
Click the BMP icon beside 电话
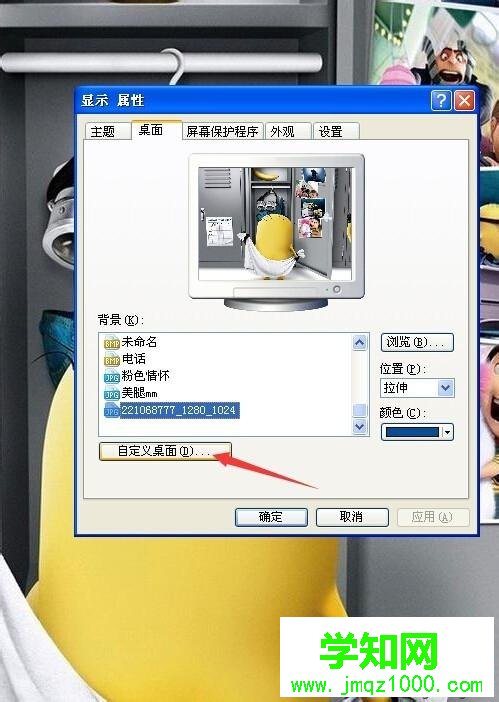(x=111, y=360)
